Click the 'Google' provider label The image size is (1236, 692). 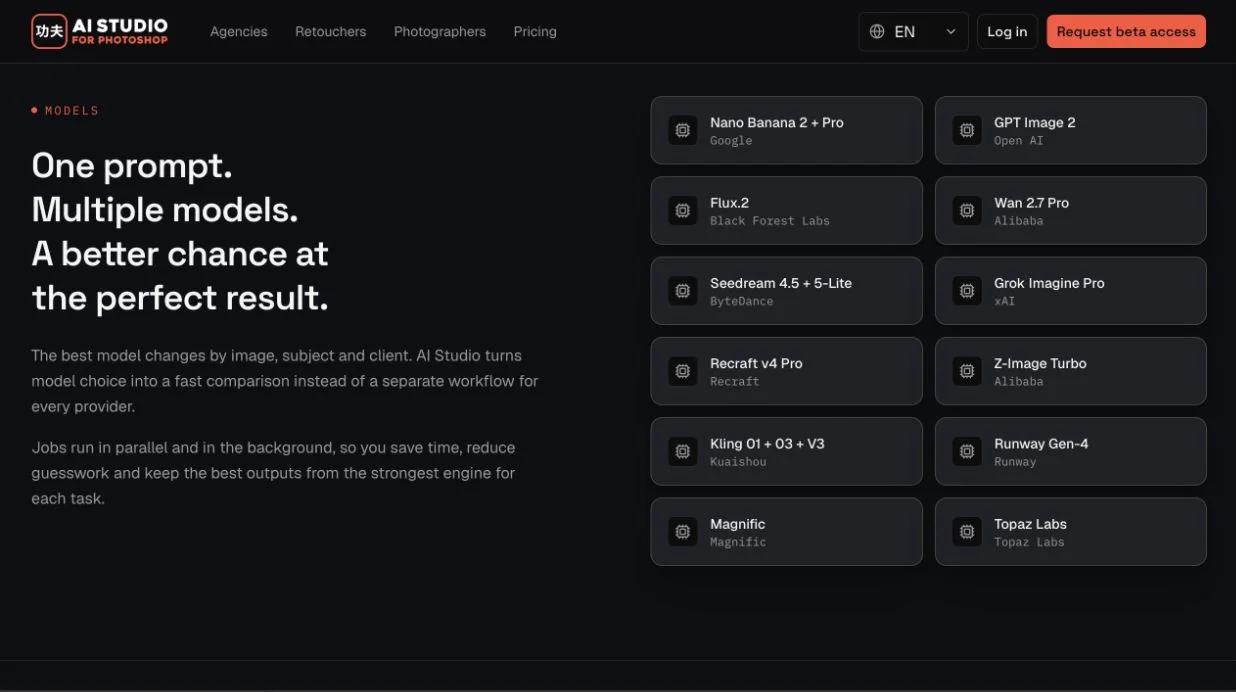pos(731,141)
